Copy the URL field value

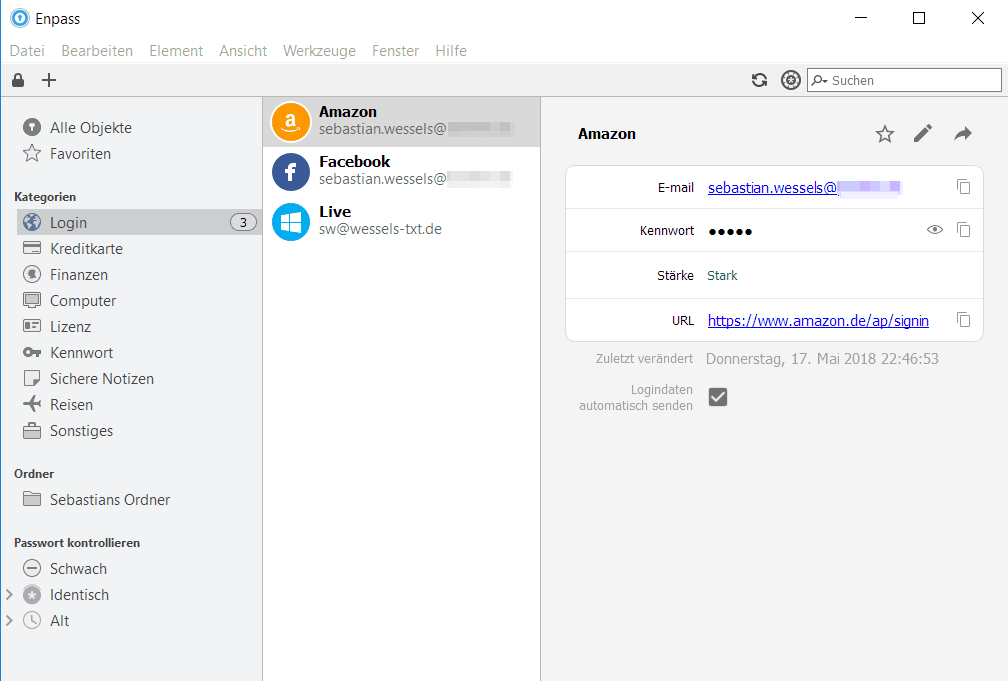pyautogui.click(x=963, y=320)
